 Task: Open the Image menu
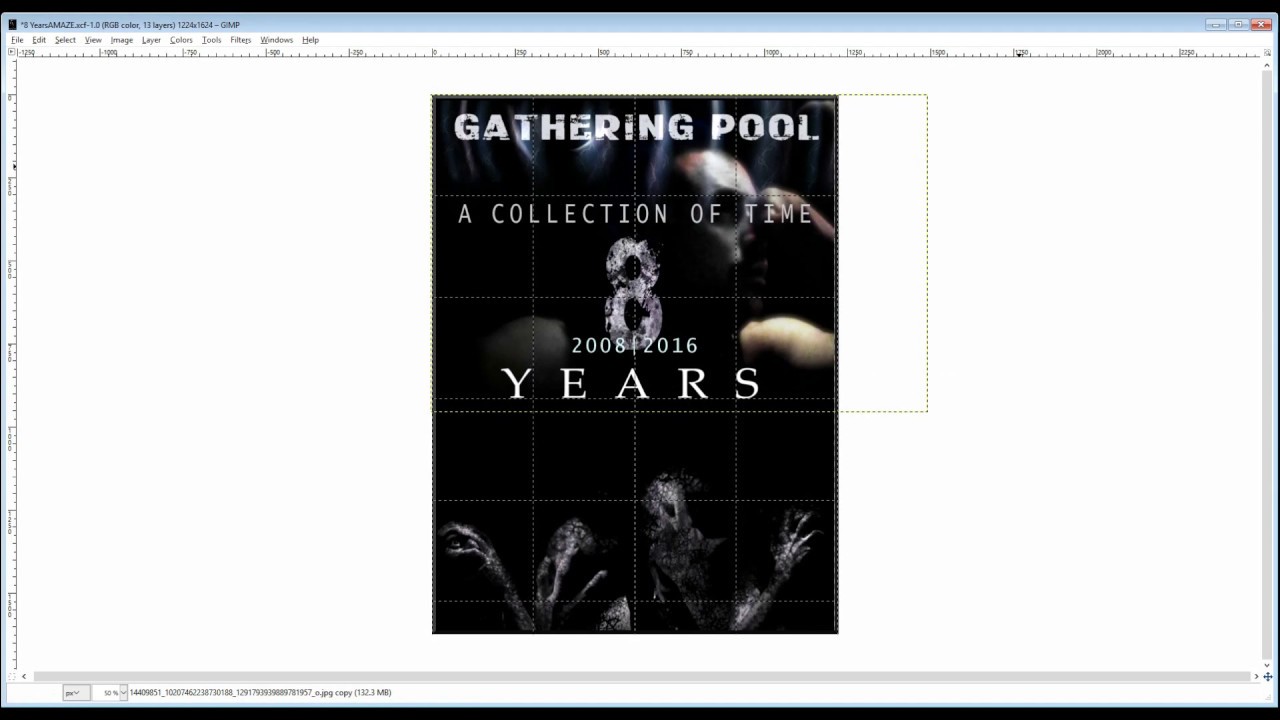(x=122, y=40)
